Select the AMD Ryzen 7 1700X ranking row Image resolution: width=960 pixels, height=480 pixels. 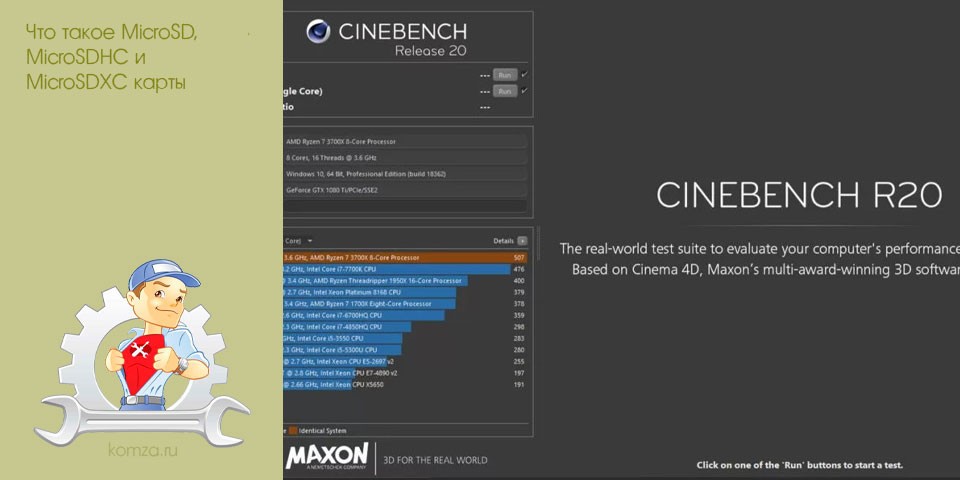coord(404,304)
